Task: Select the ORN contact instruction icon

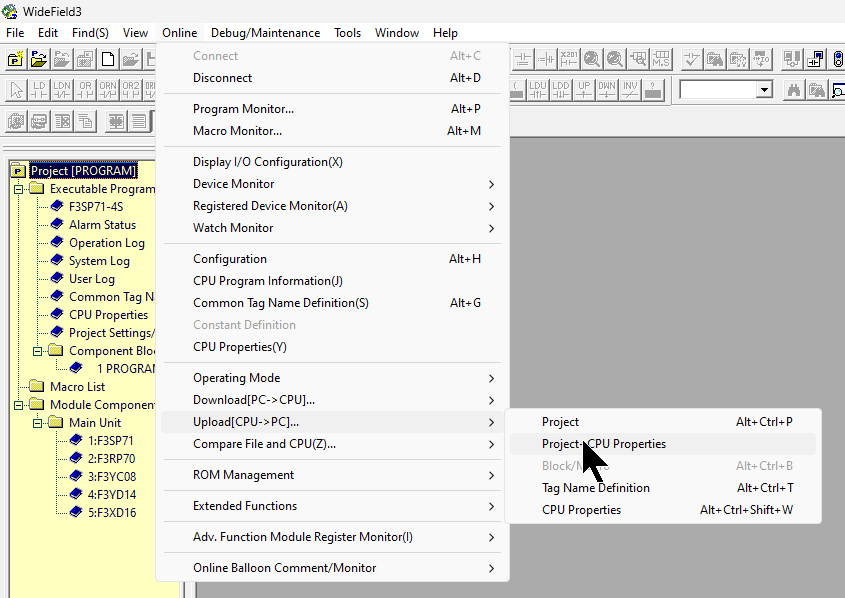Action: point(108,90)
